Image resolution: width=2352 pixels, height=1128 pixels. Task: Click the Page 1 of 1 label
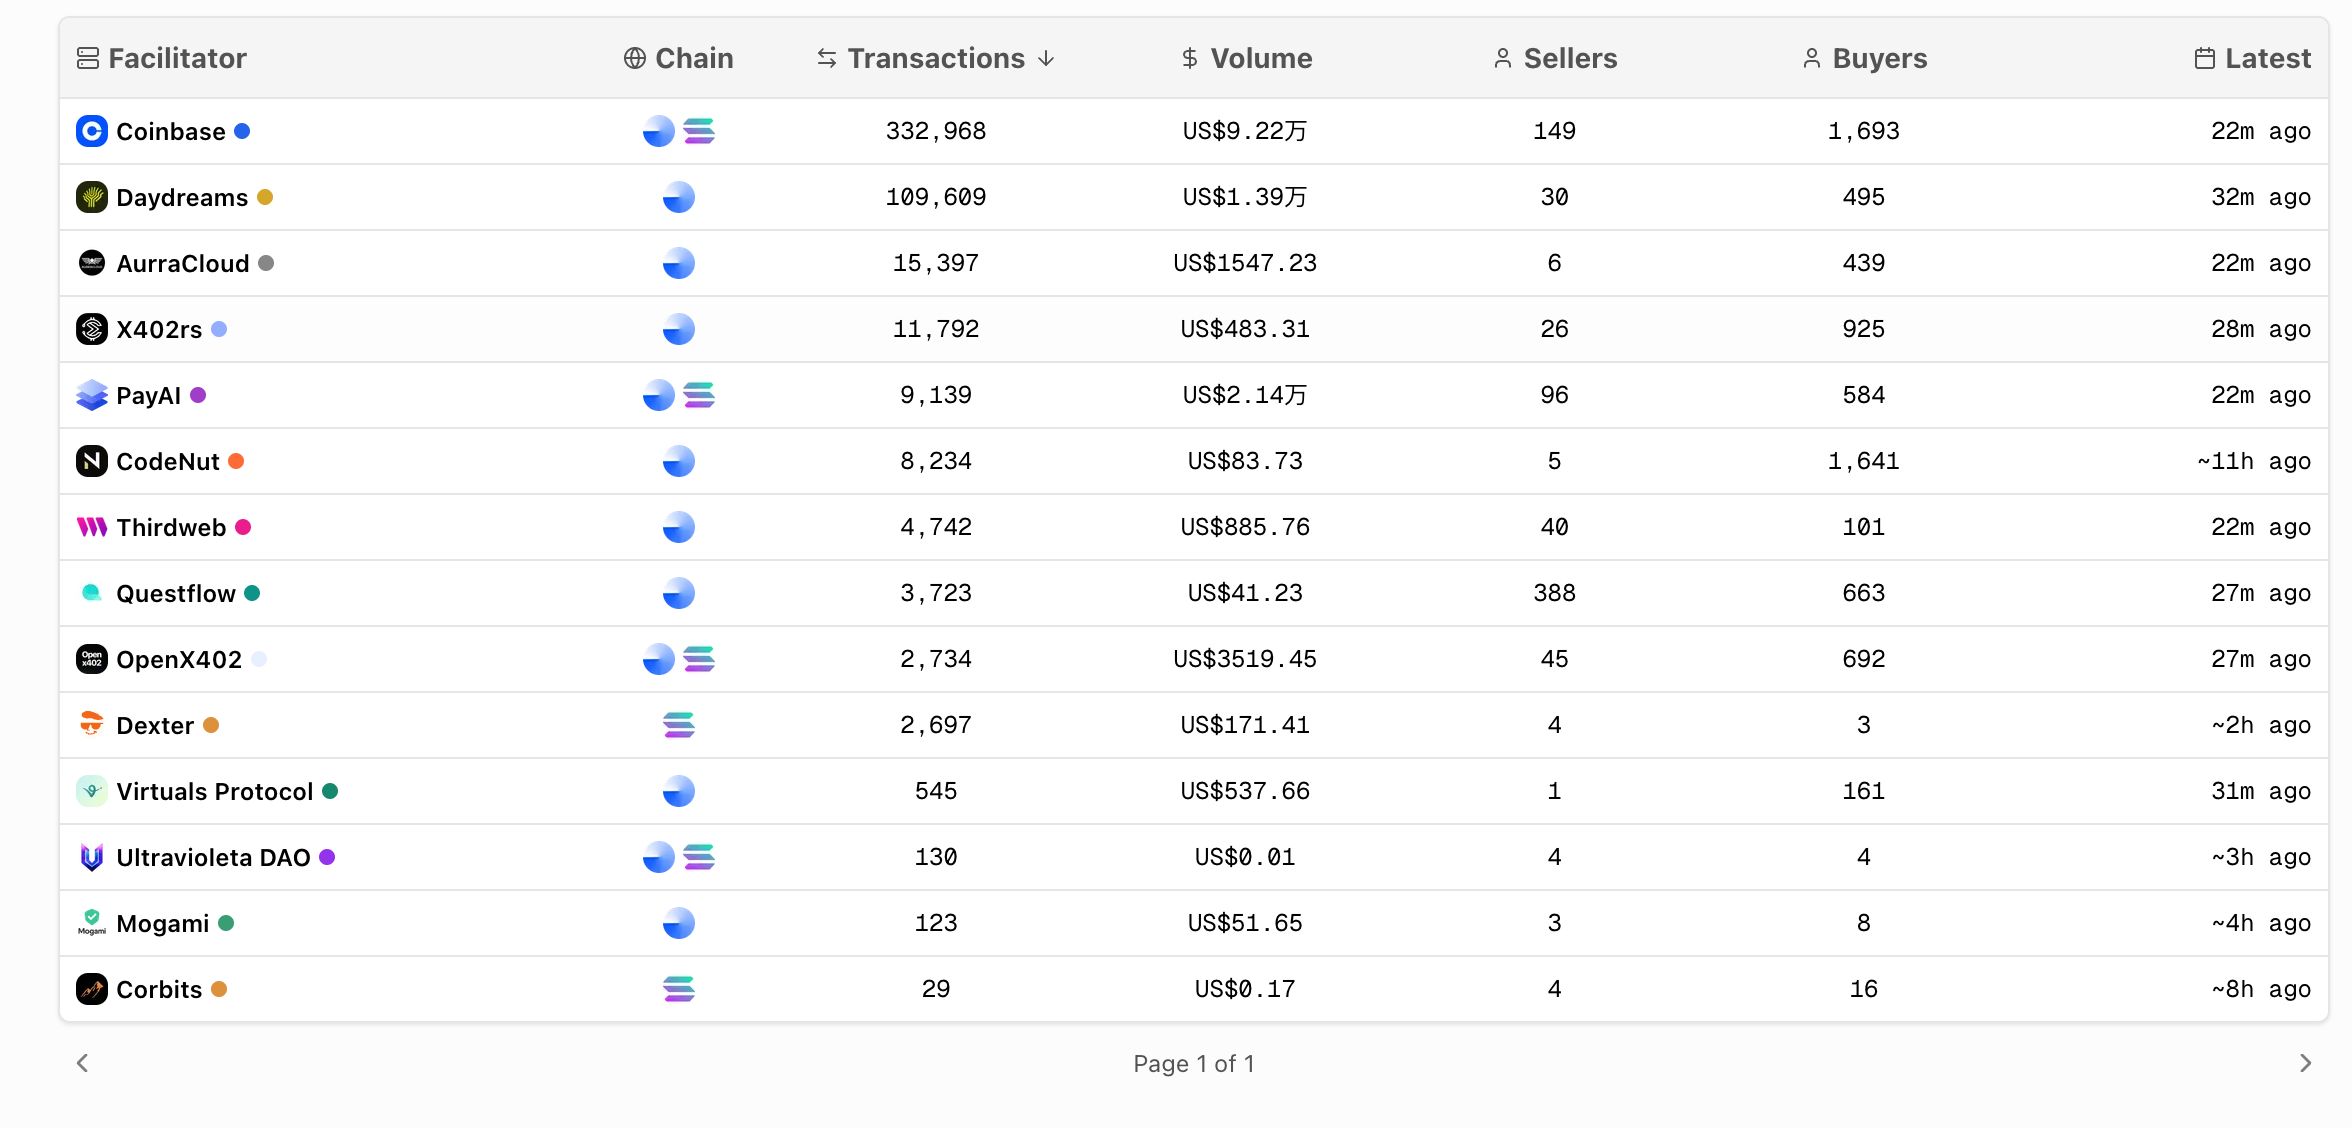(x=1195, y=1063)
